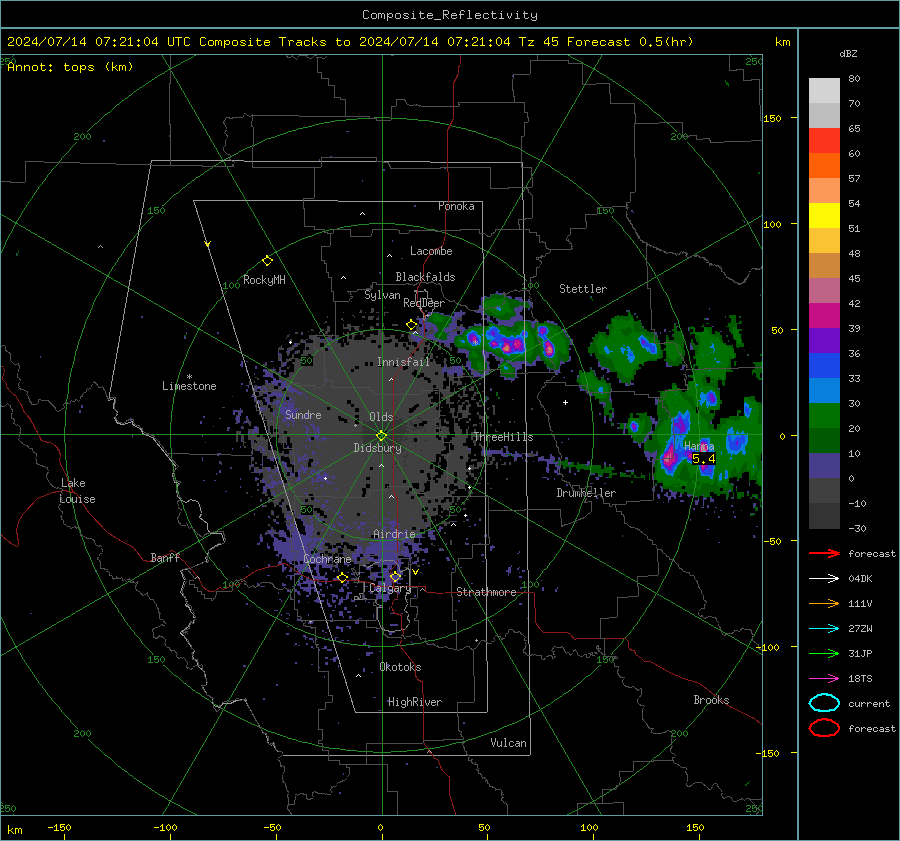
Task: Click the cyan current ellipse icon
Action: point(824,703)
